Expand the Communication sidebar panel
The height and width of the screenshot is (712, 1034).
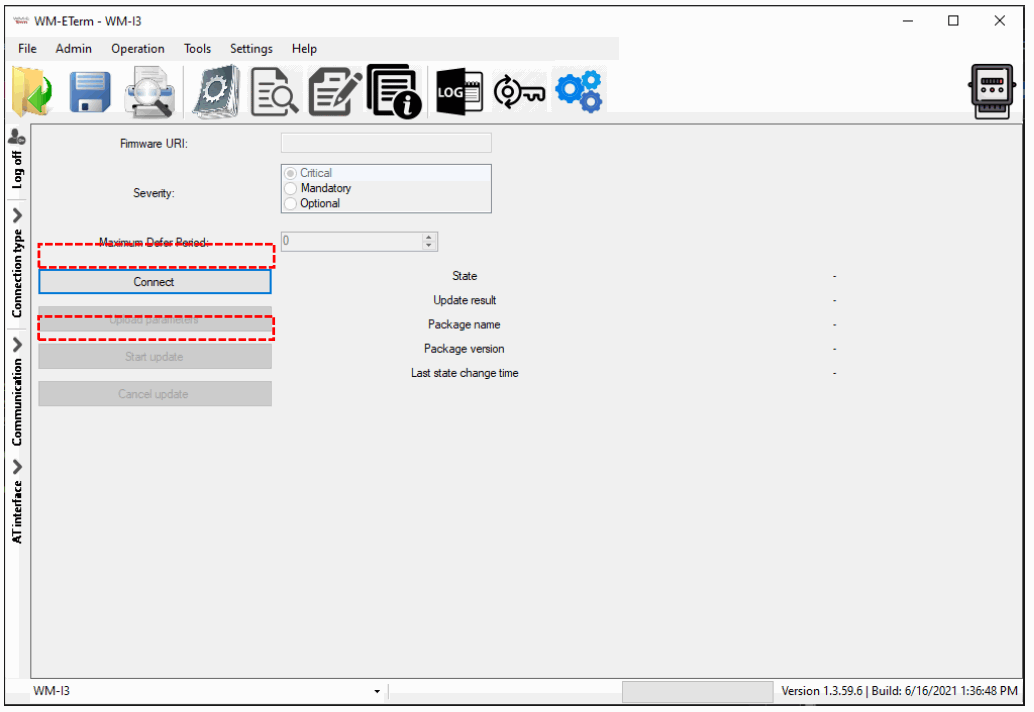click(x=16, y=395)
